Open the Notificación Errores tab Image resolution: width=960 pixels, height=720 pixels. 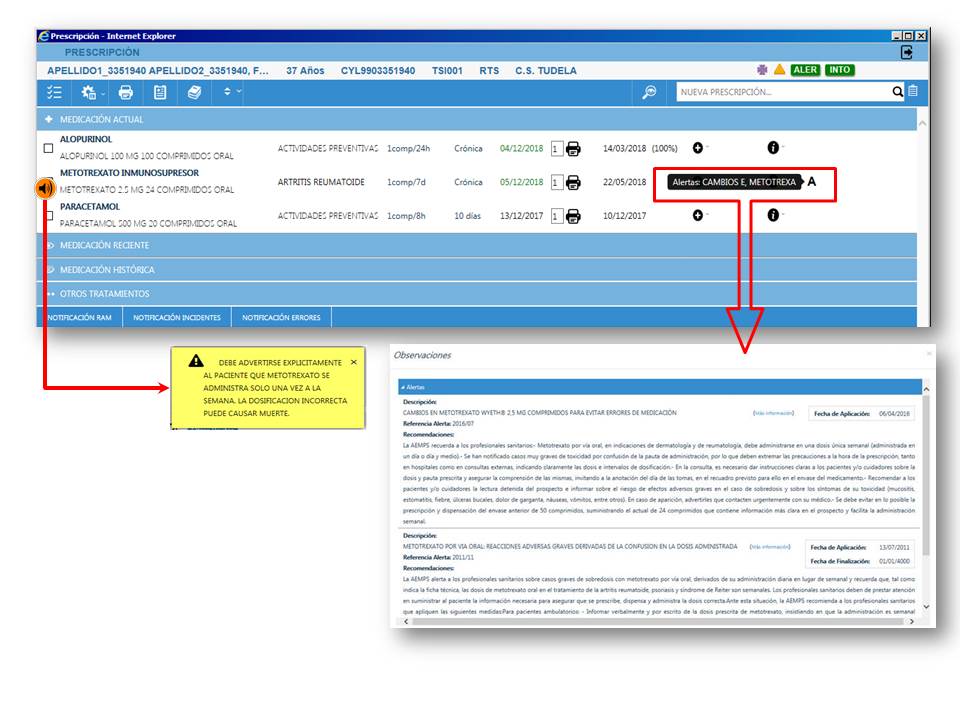pos(281,318)
